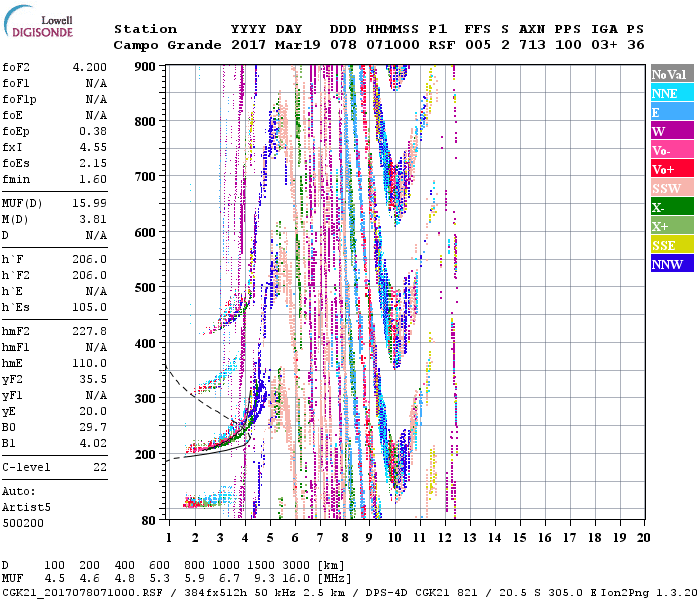Viewport: 700px width, 600px height.
Task: Pick the Vo- pink legend entry
Action: pyautogui.click(x=672, y=150)
